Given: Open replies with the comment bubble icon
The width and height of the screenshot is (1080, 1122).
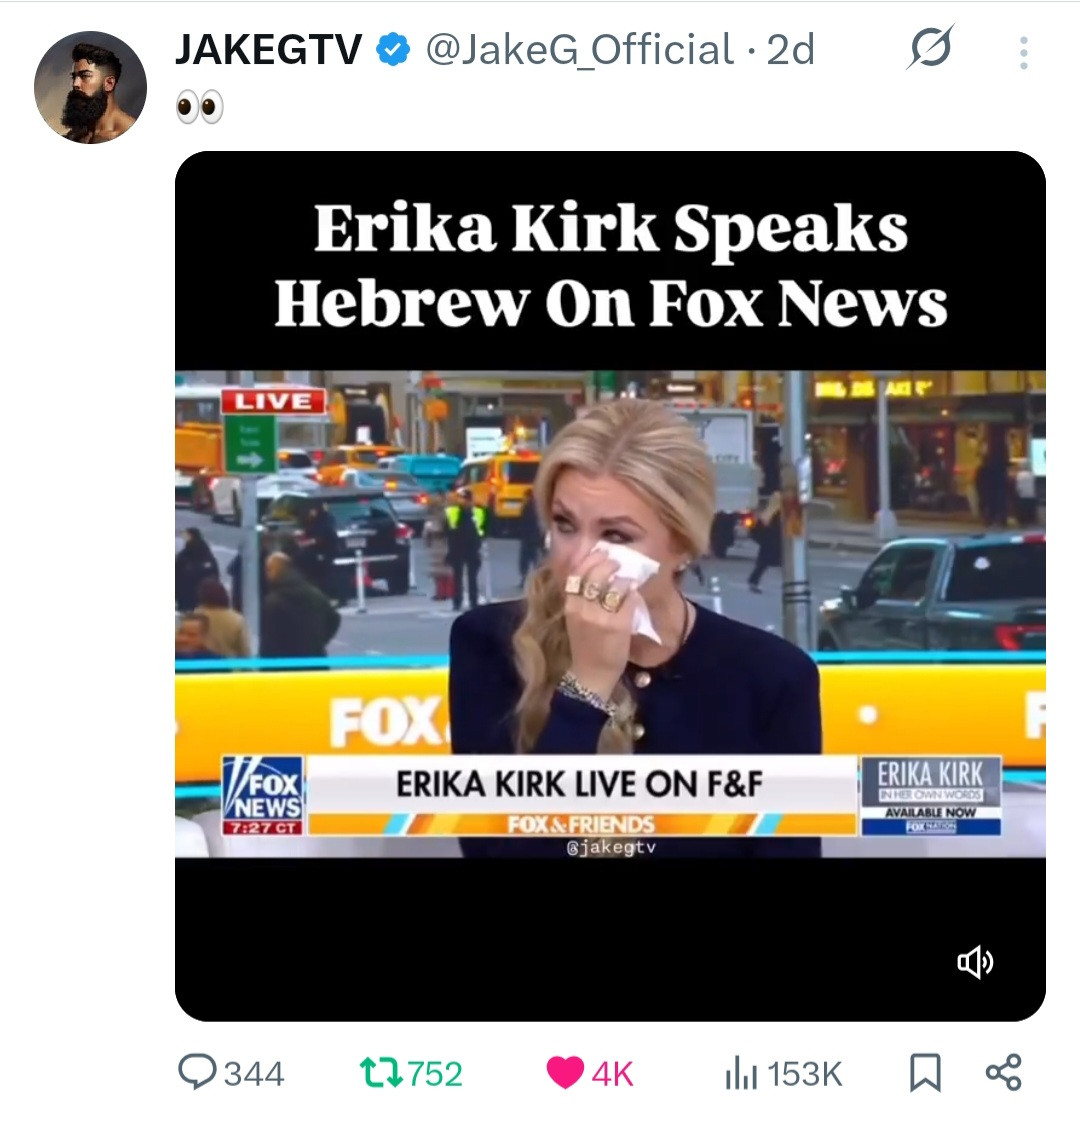Looking at the screenshot, I should pos(196,1073).
